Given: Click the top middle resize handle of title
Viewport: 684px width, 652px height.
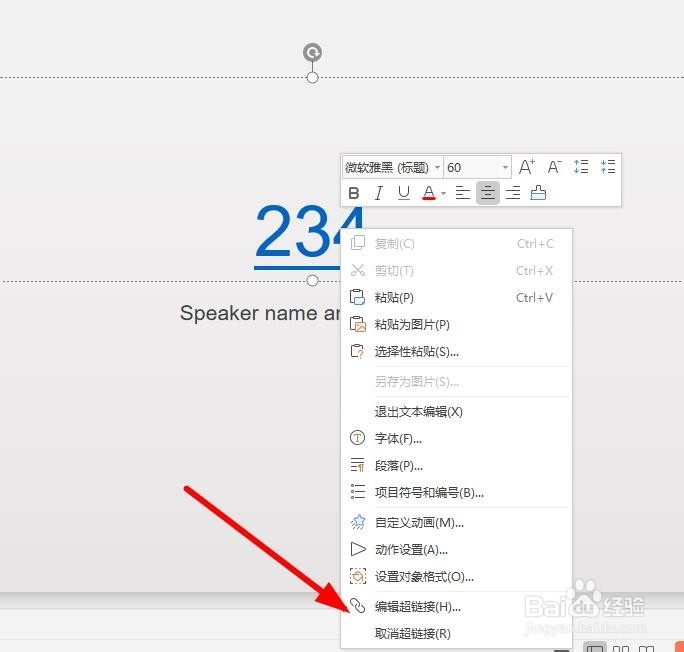Looking at the screenshot, I should point(312,78).
